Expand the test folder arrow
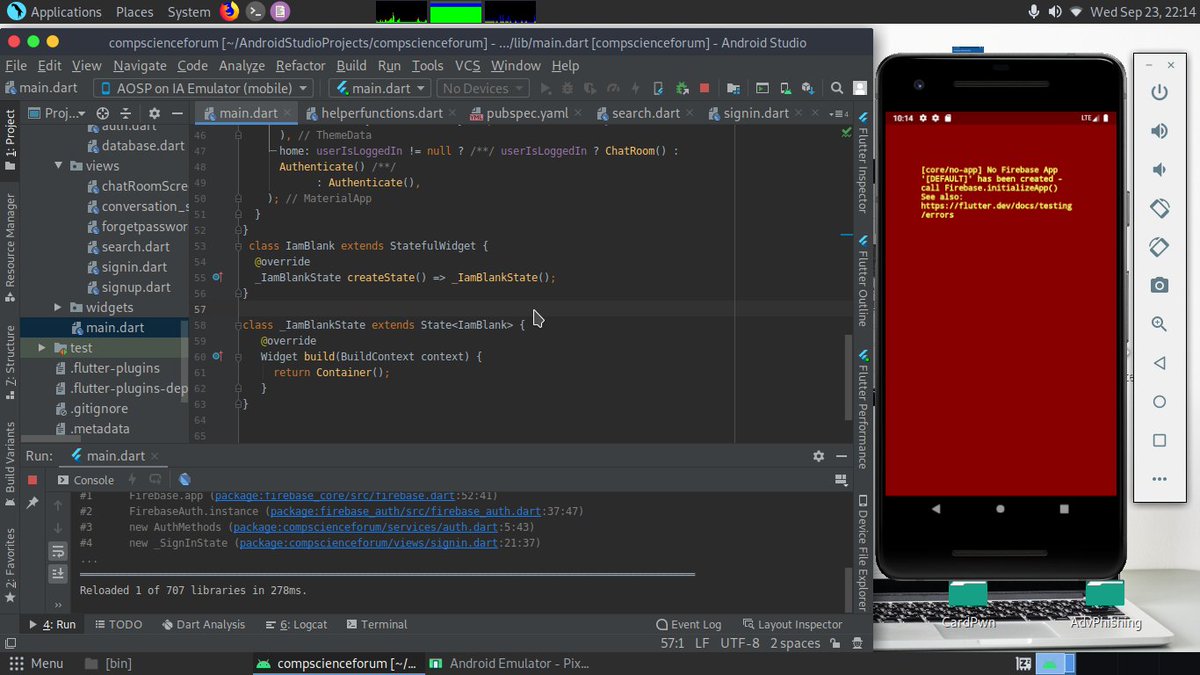1200x675 pixels. 42,348
